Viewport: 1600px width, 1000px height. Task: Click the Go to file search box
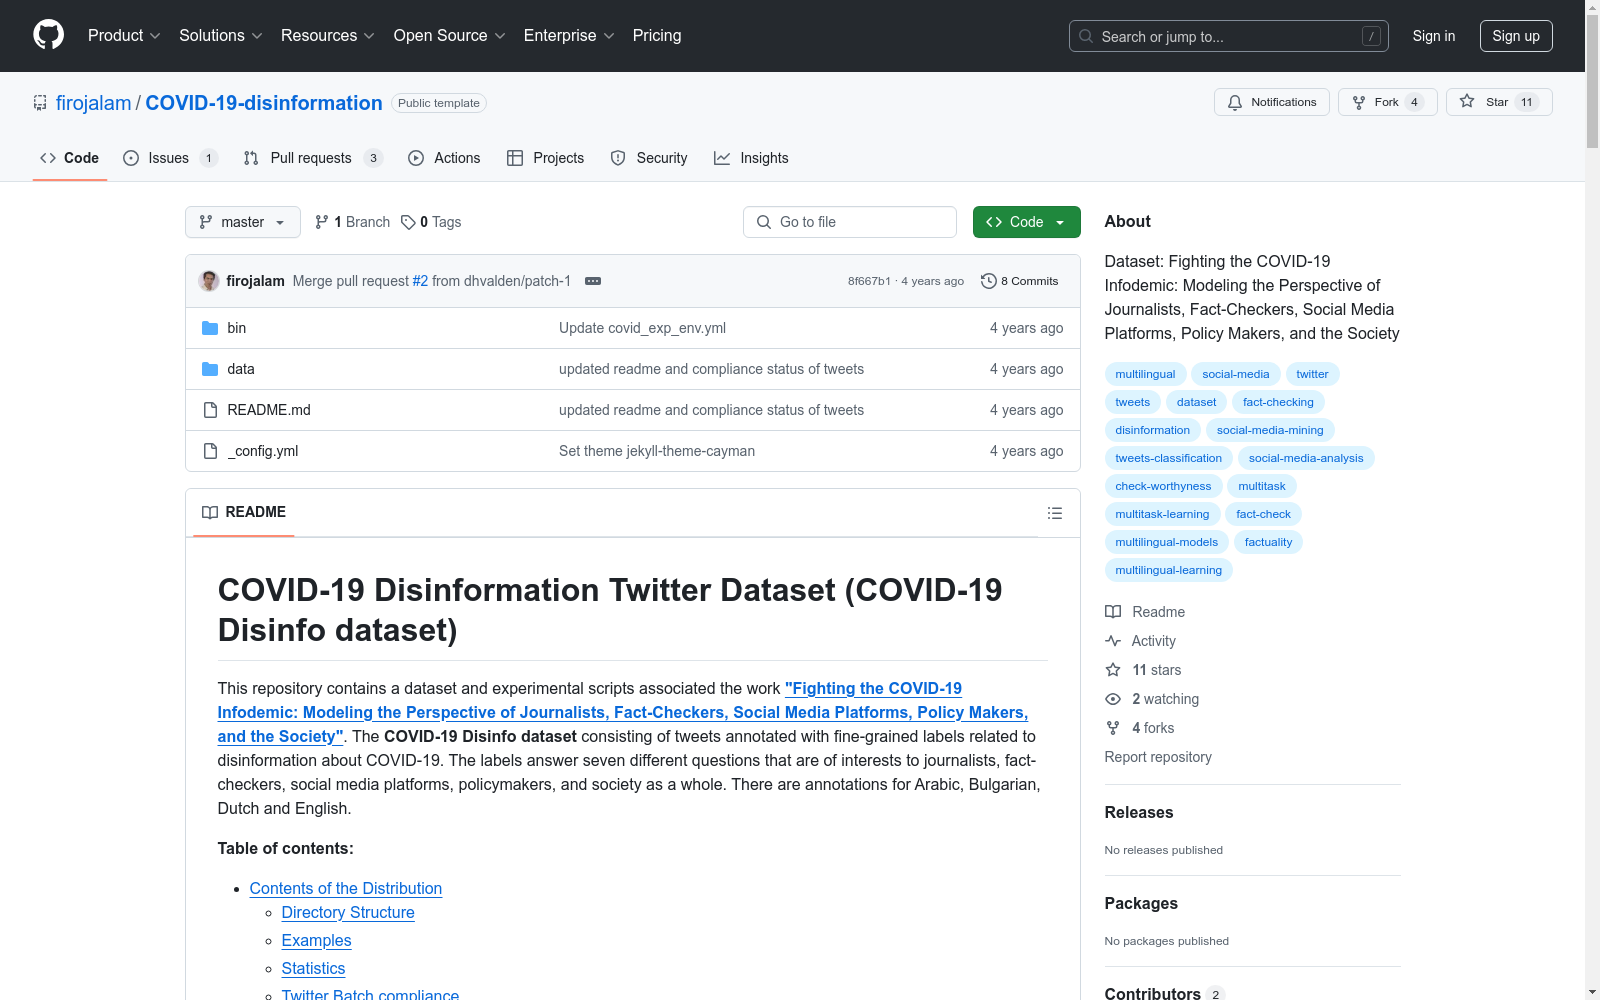tap(850, 222)
